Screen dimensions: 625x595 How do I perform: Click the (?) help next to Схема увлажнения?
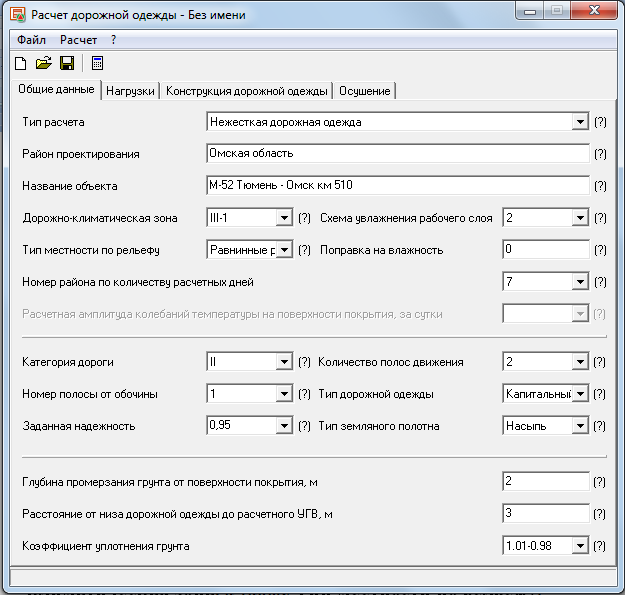coord(600,218)
